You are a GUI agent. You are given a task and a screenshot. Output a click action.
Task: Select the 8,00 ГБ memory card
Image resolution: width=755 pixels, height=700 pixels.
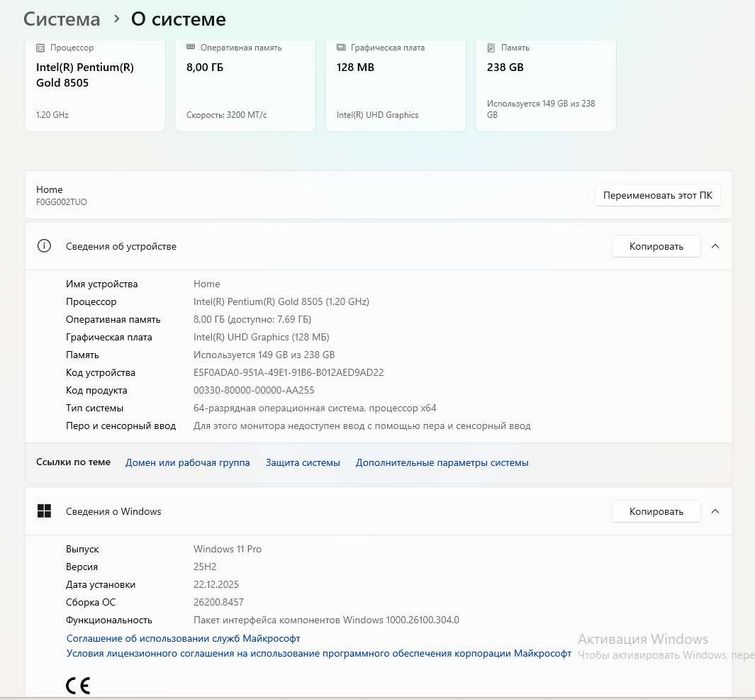(x=245, y=86)
